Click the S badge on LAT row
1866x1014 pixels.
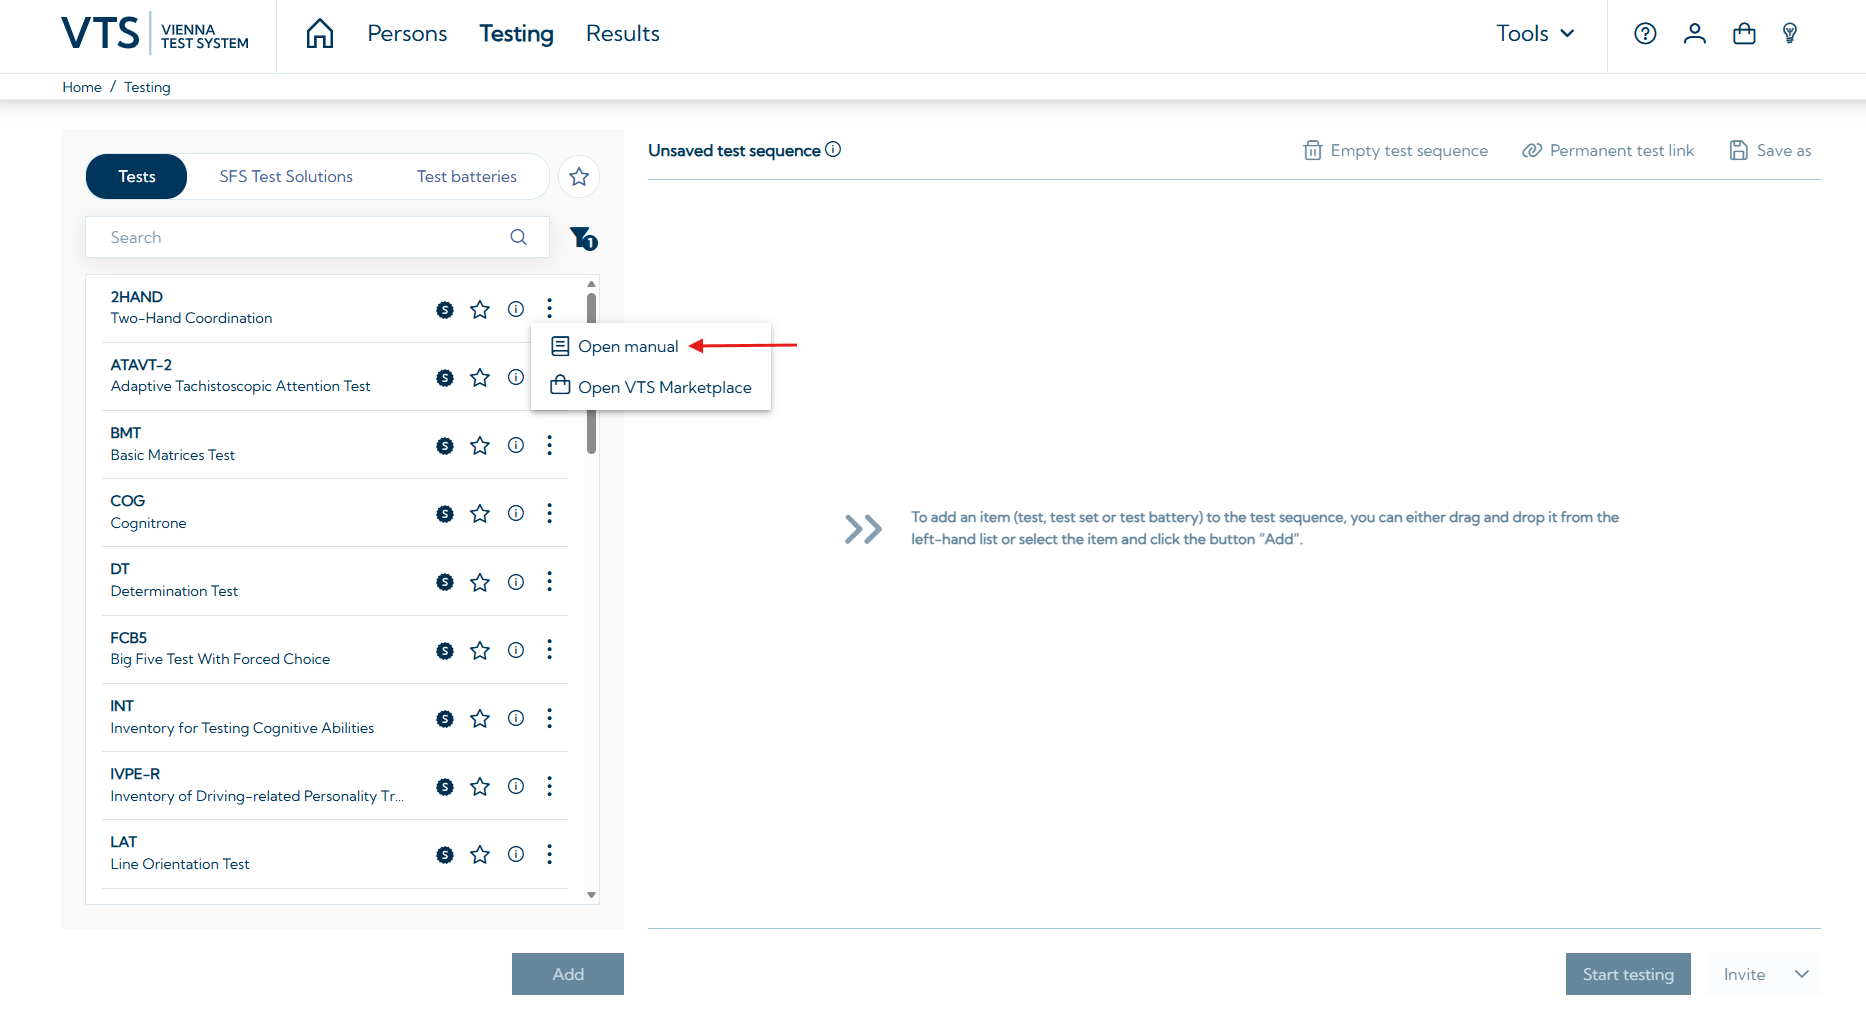coord(445,855)
